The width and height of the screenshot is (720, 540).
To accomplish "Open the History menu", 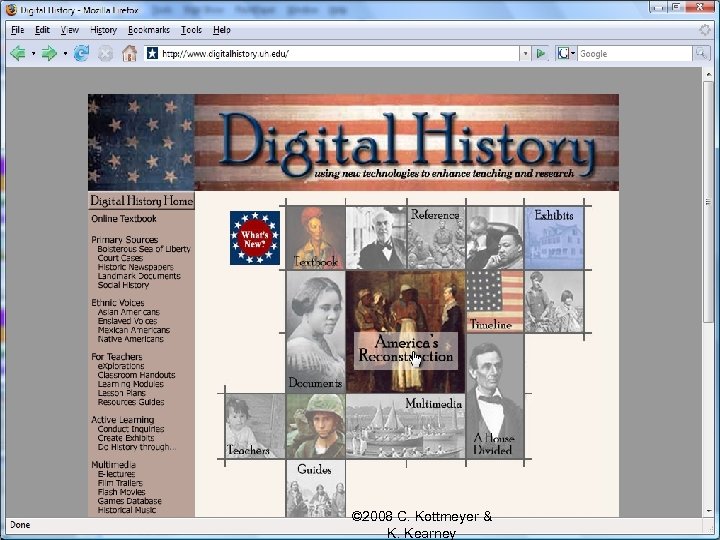I will point(103,30).
